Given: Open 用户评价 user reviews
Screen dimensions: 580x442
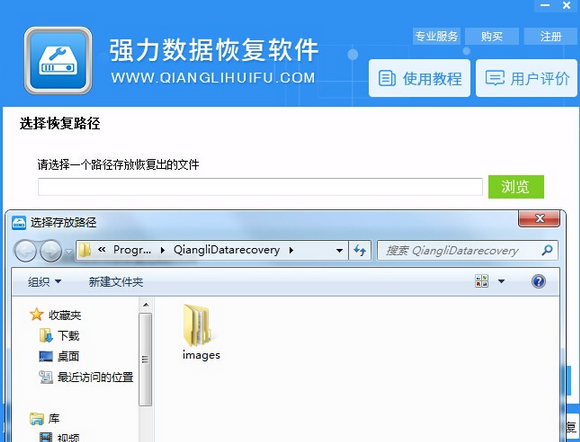Looking at the screenshot, I should click(526, 78).
